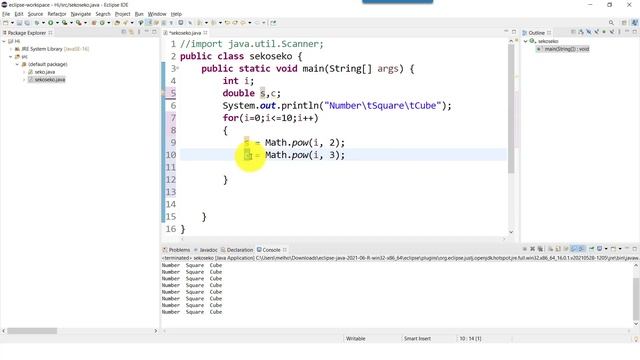Image resolution: width=640 pixels, height=360 pixels.
Task: Open New Console View dropdown arrow
Action: 620,249
